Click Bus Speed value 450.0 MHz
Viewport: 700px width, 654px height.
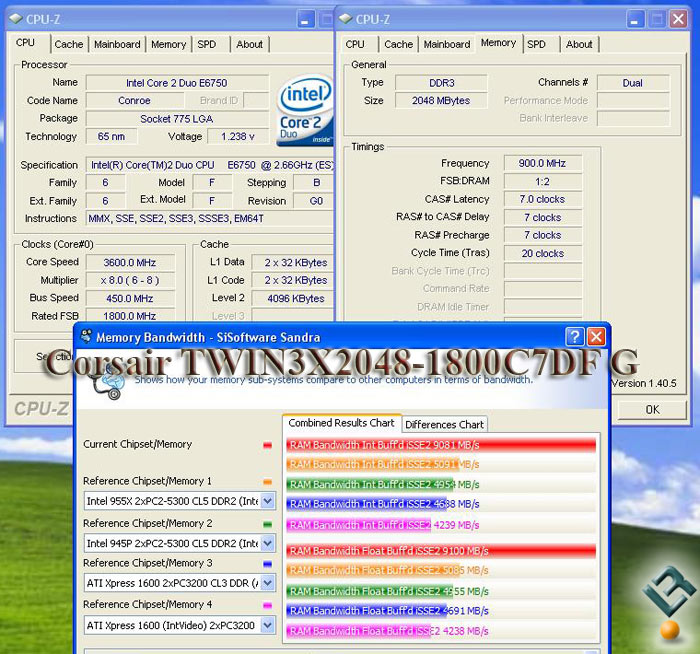130,298
